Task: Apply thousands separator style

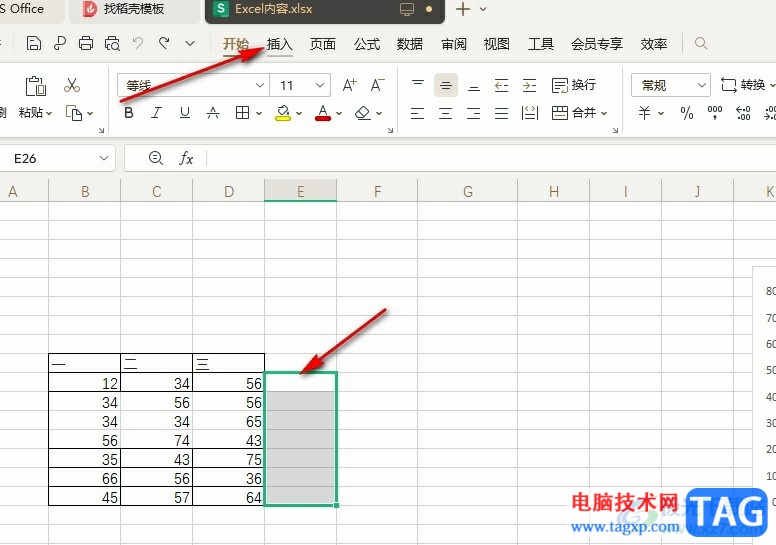Action: (x=715, y=113)
